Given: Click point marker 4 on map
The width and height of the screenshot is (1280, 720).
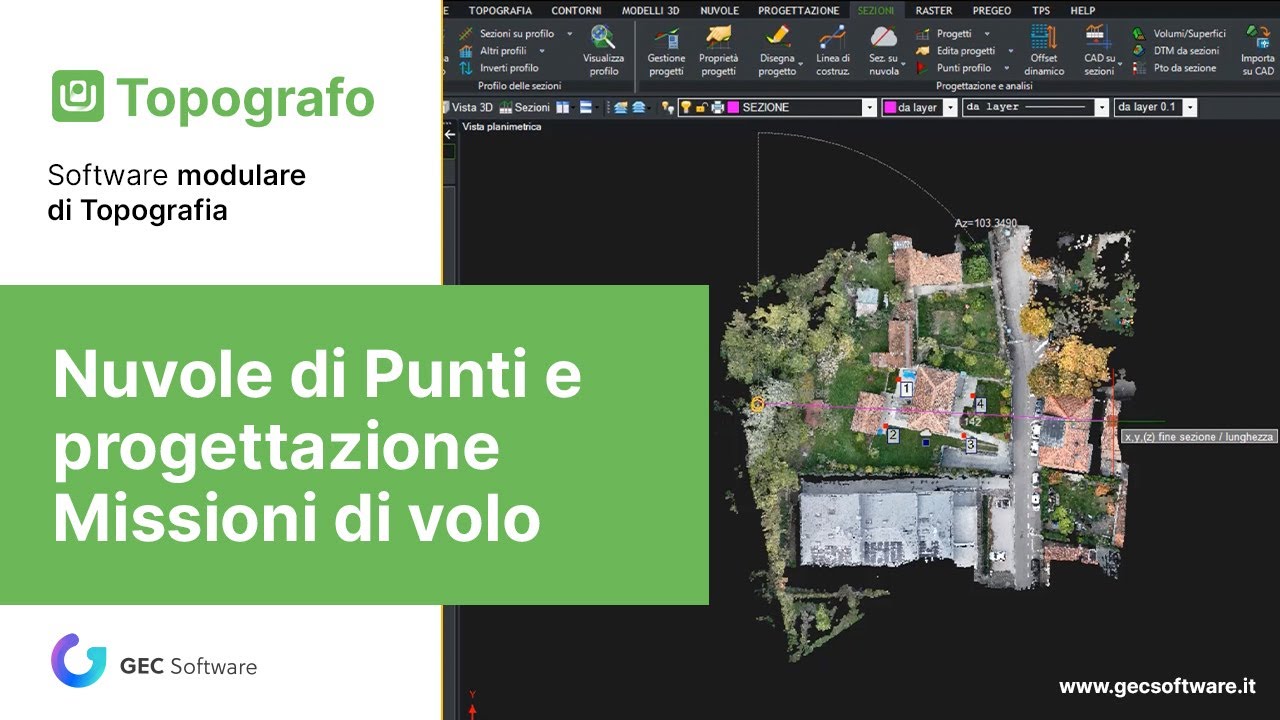Looking at the screenshot, I should pos(981,404).
